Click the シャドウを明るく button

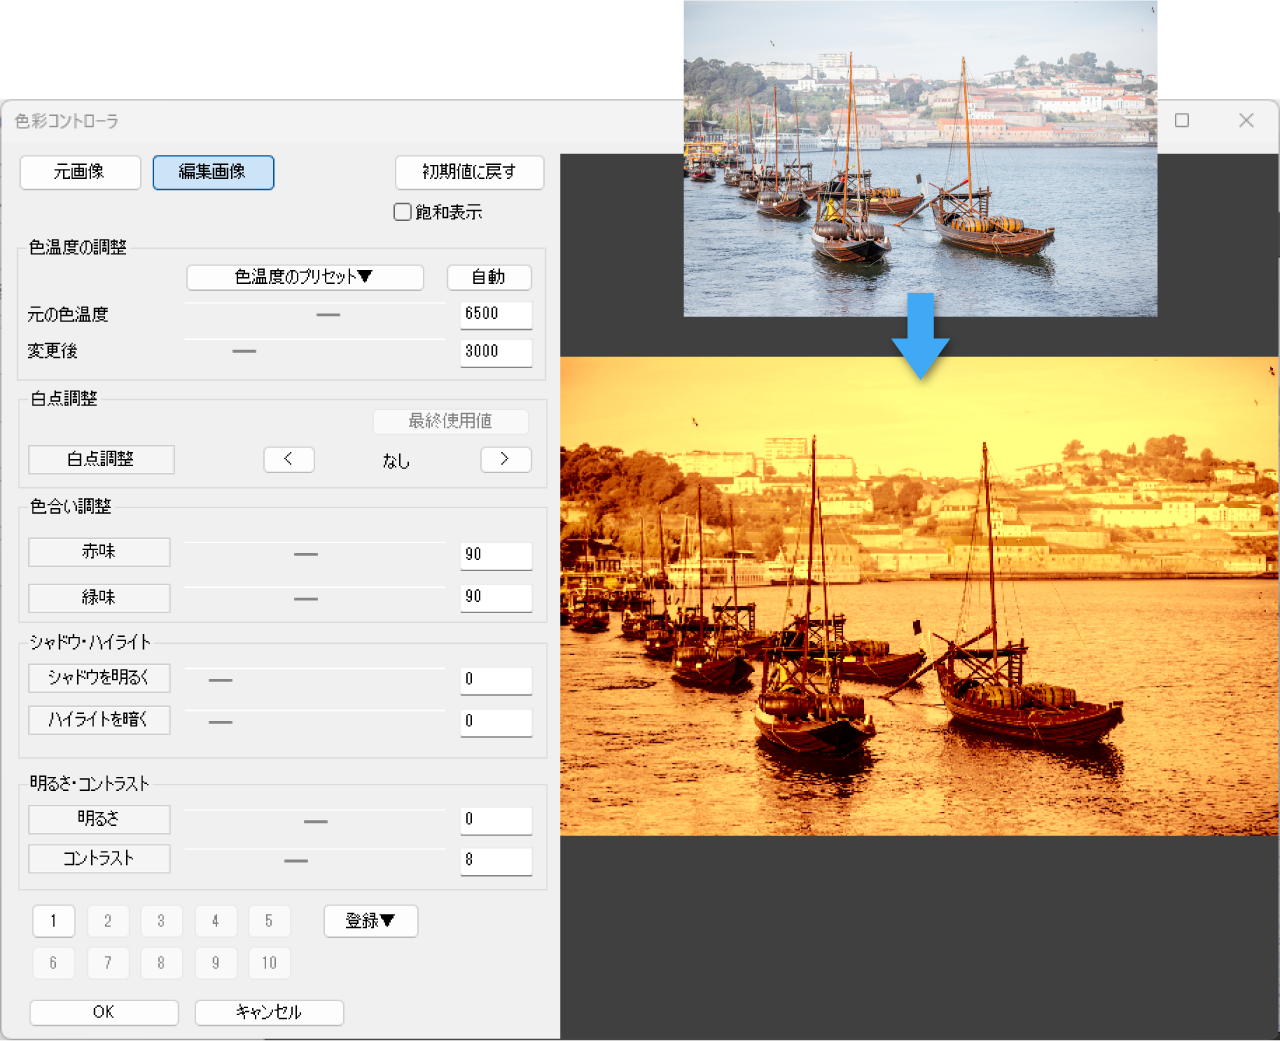[99, 678]
